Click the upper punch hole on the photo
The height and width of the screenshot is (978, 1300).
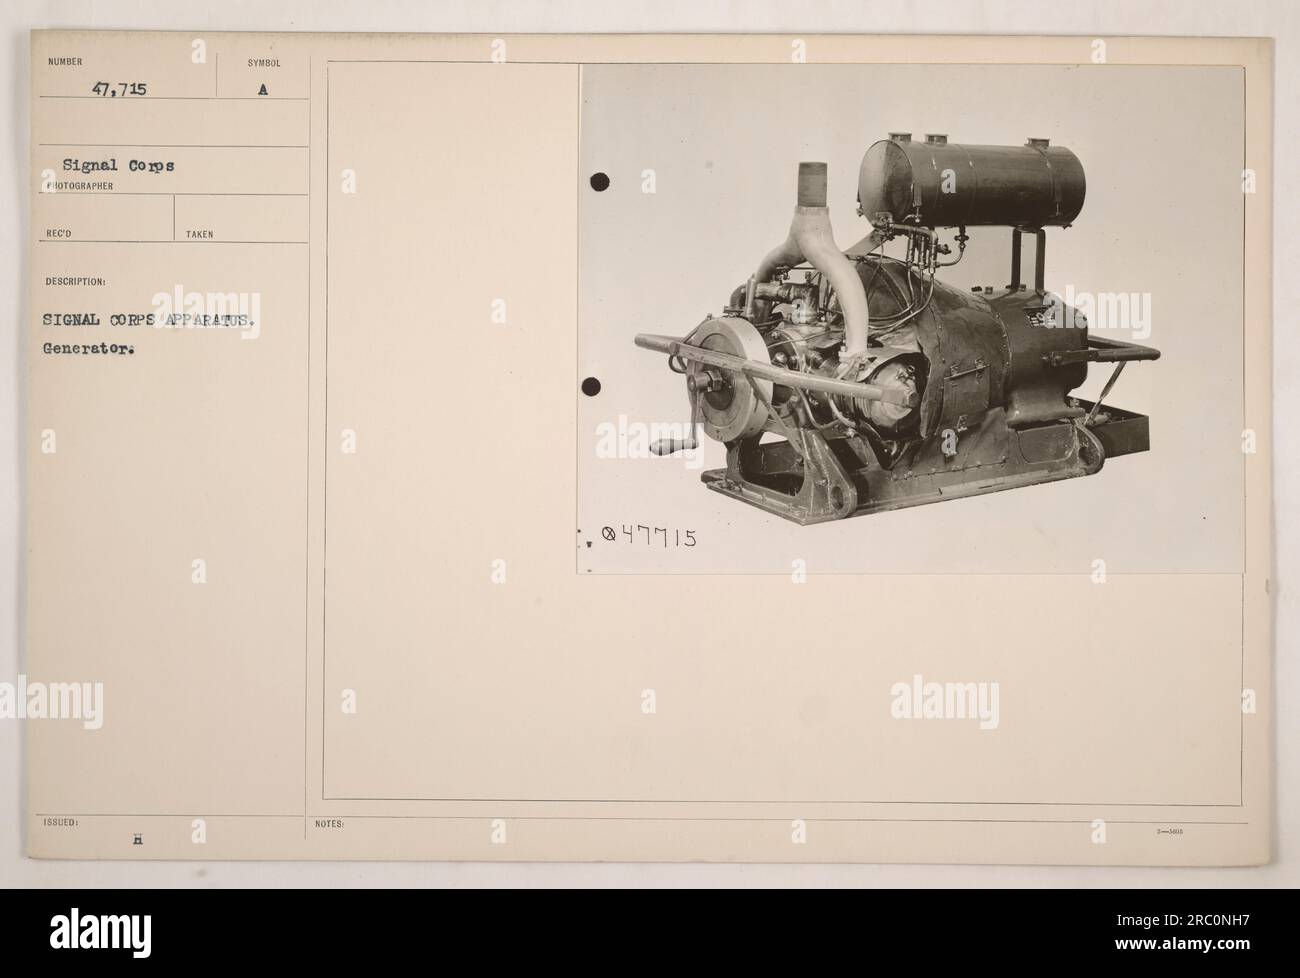(x=600, y=182)
